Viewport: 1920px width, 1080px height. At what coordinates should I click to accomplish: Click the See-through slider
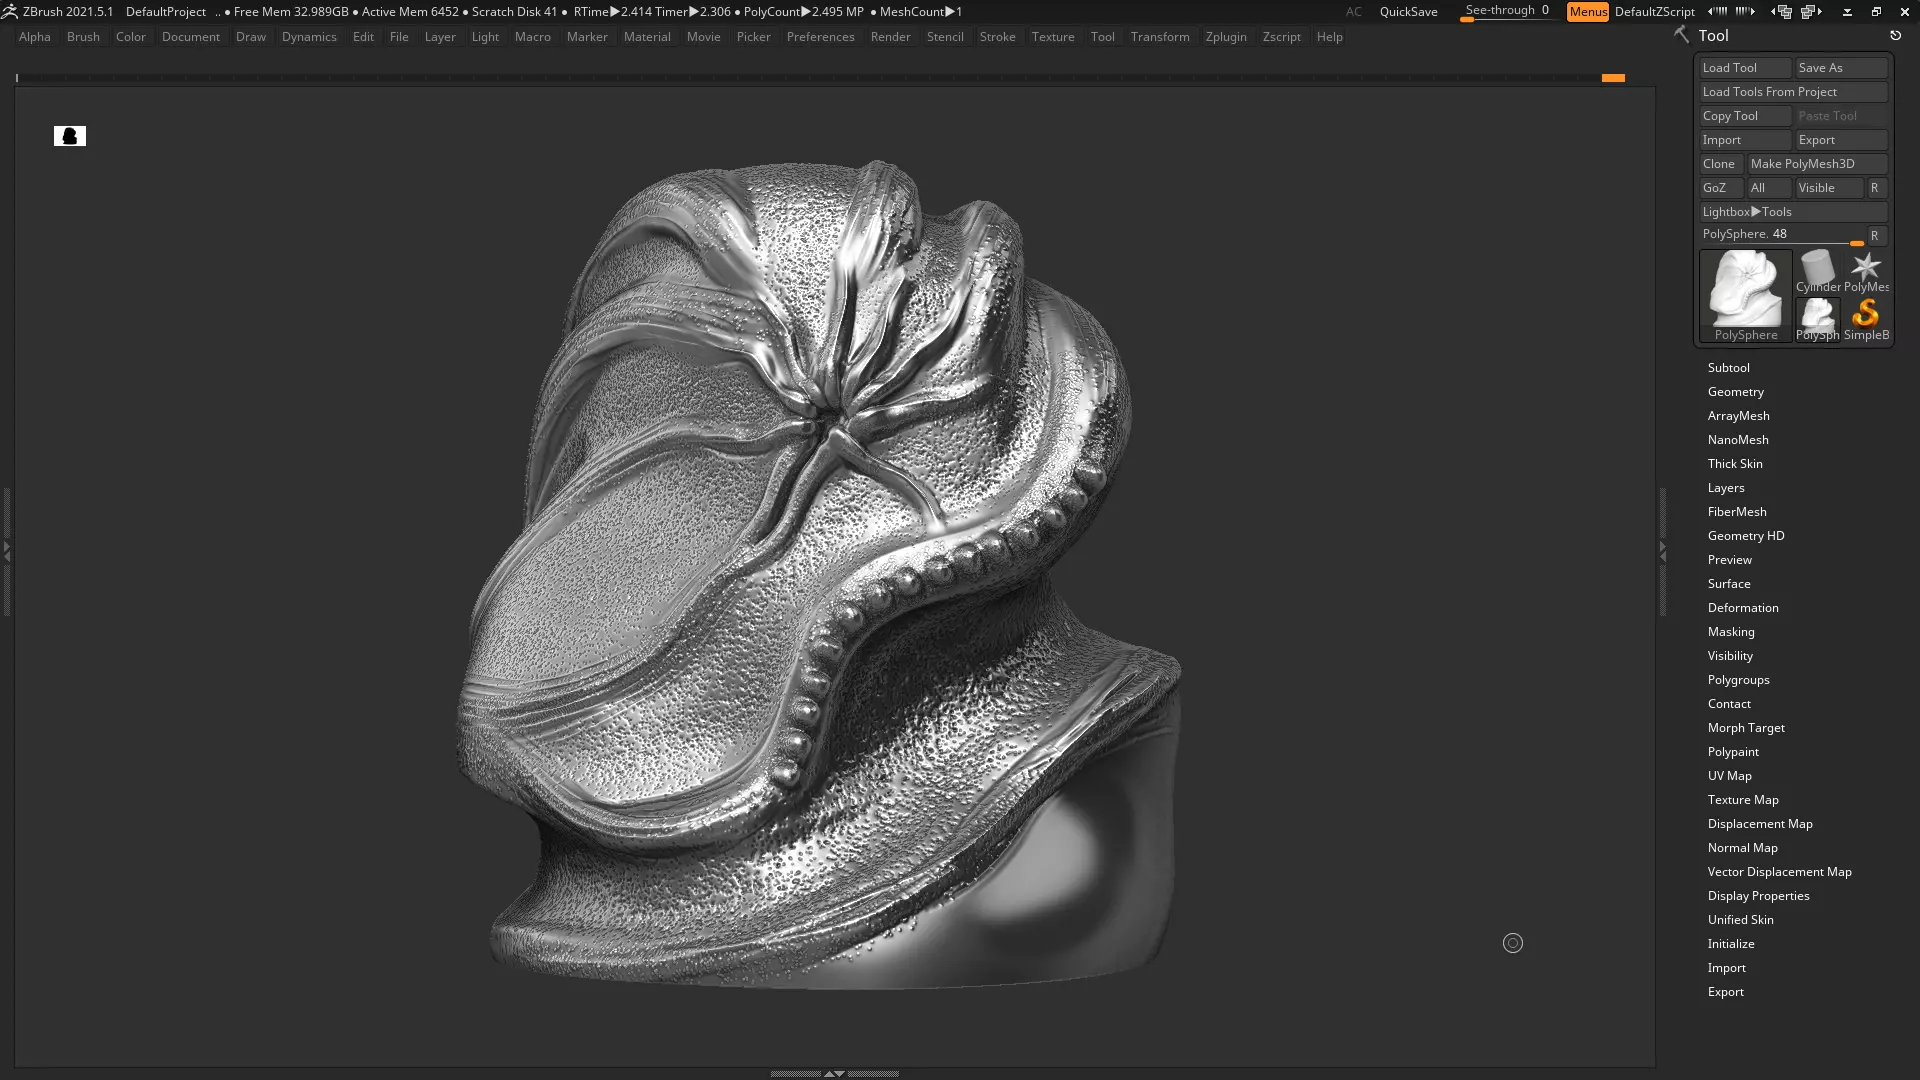click(1507, 11)
